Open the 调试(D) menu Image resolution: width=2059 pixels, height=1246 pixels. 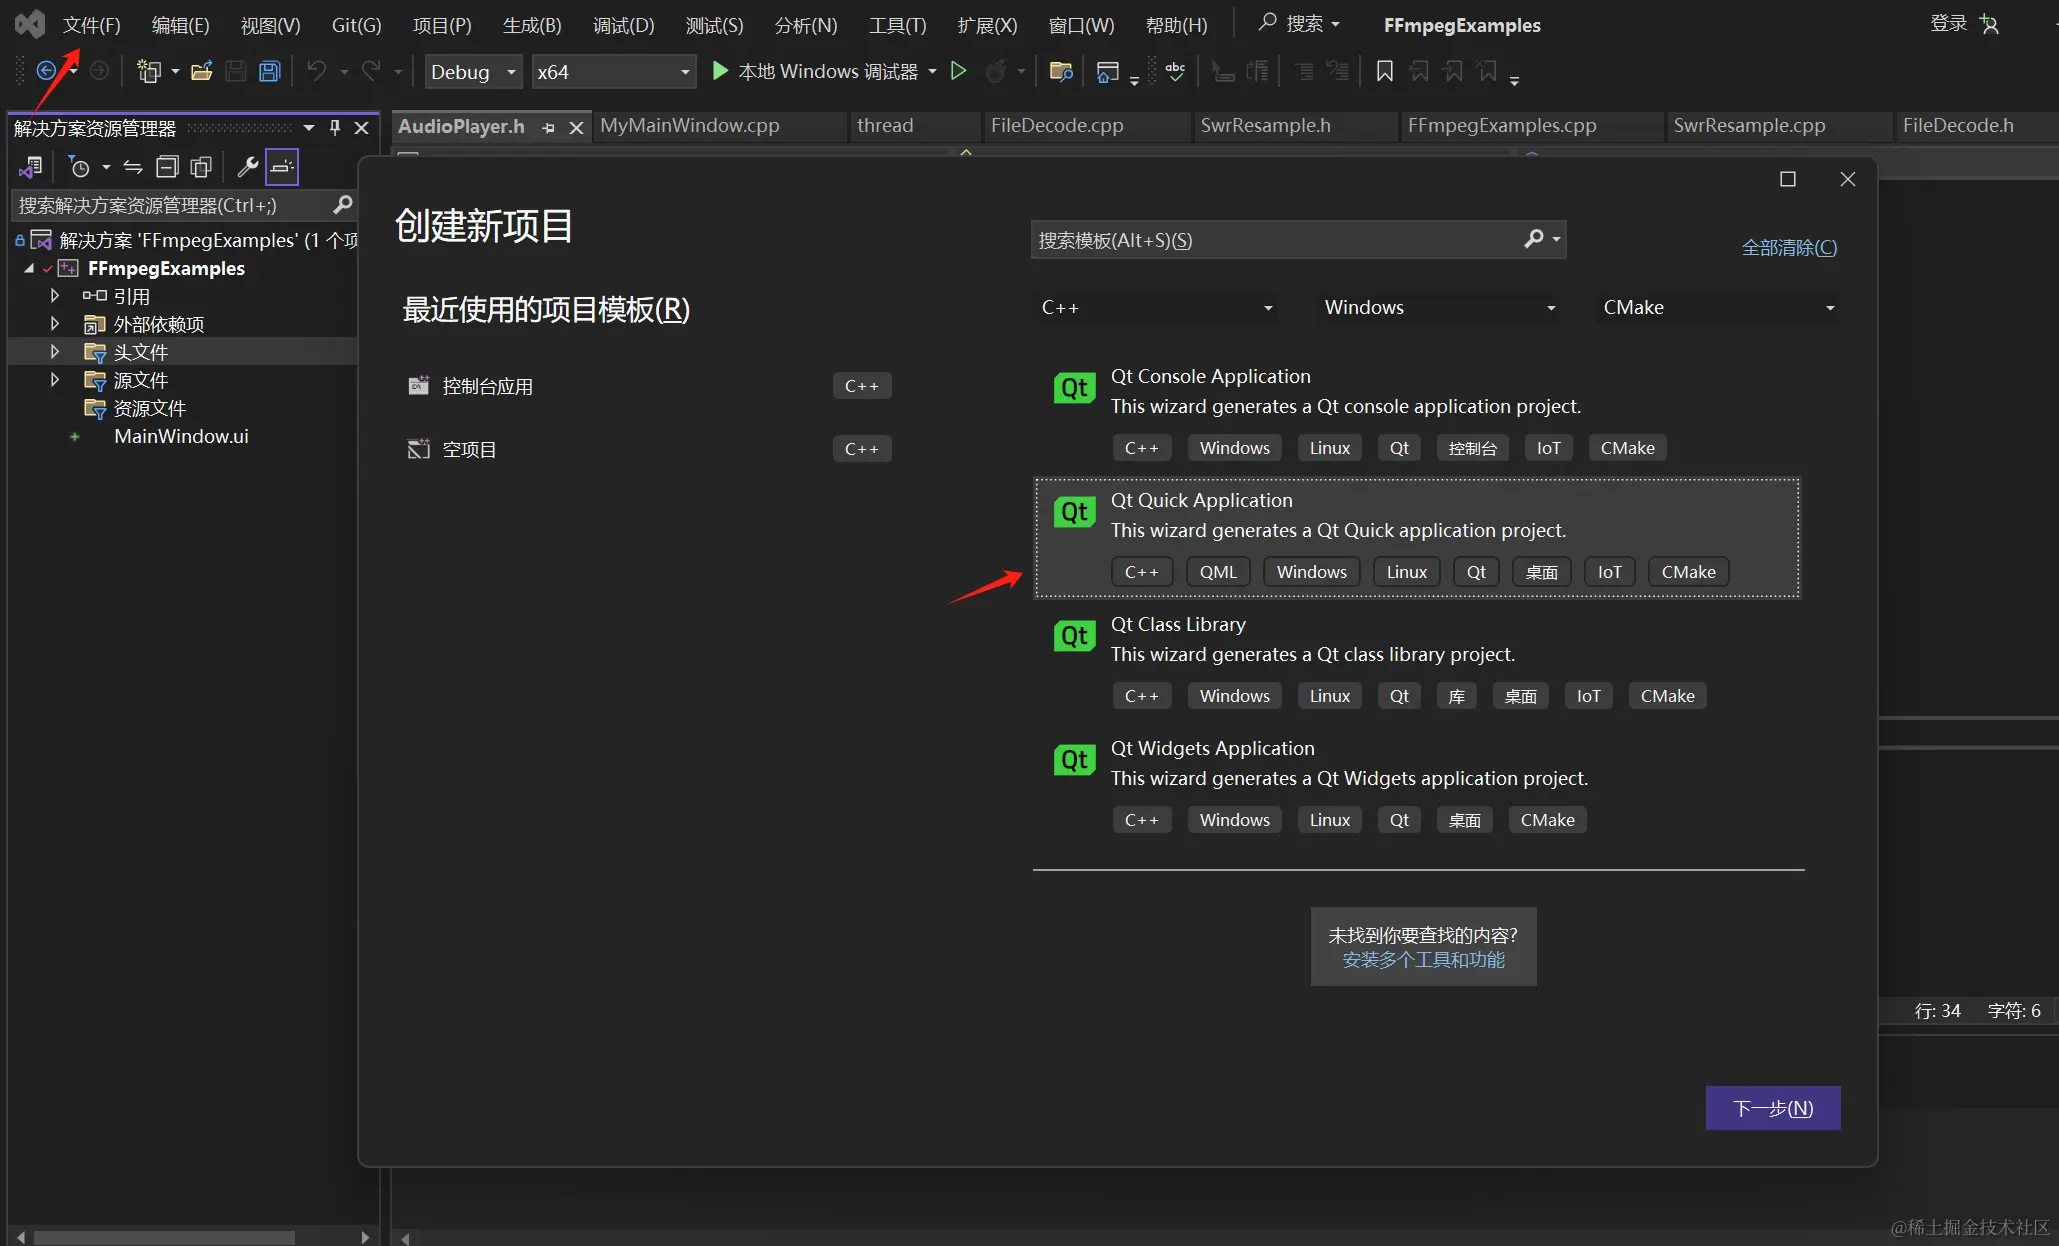pyautogui.click(x=623, y=25)
